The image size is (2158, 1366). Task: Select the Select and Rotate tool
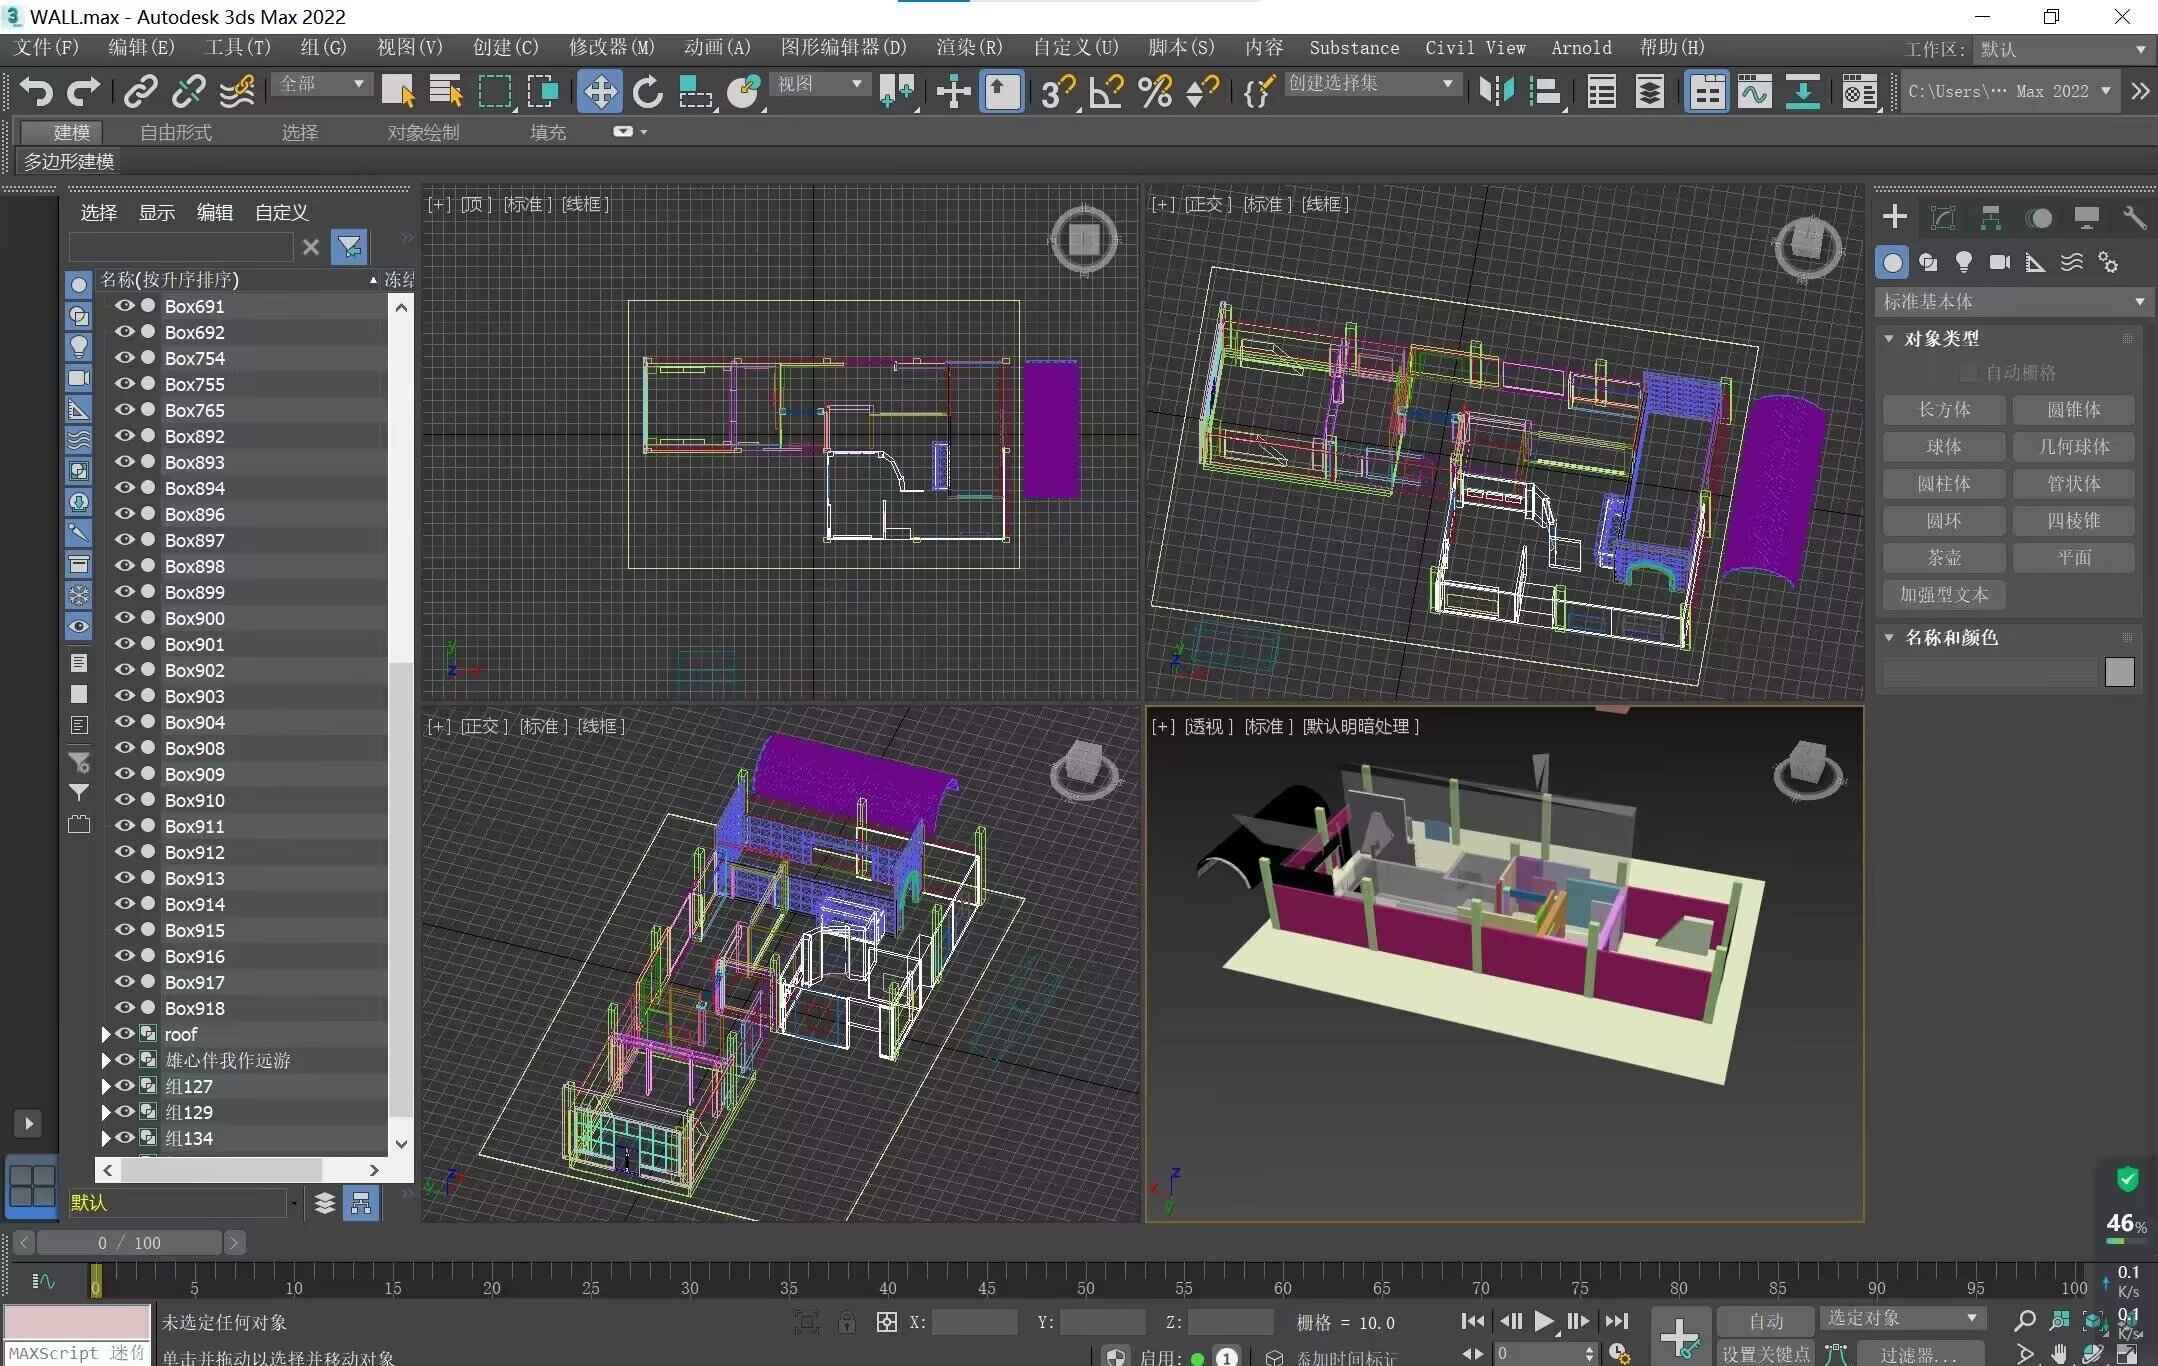(x=647, y=92)
